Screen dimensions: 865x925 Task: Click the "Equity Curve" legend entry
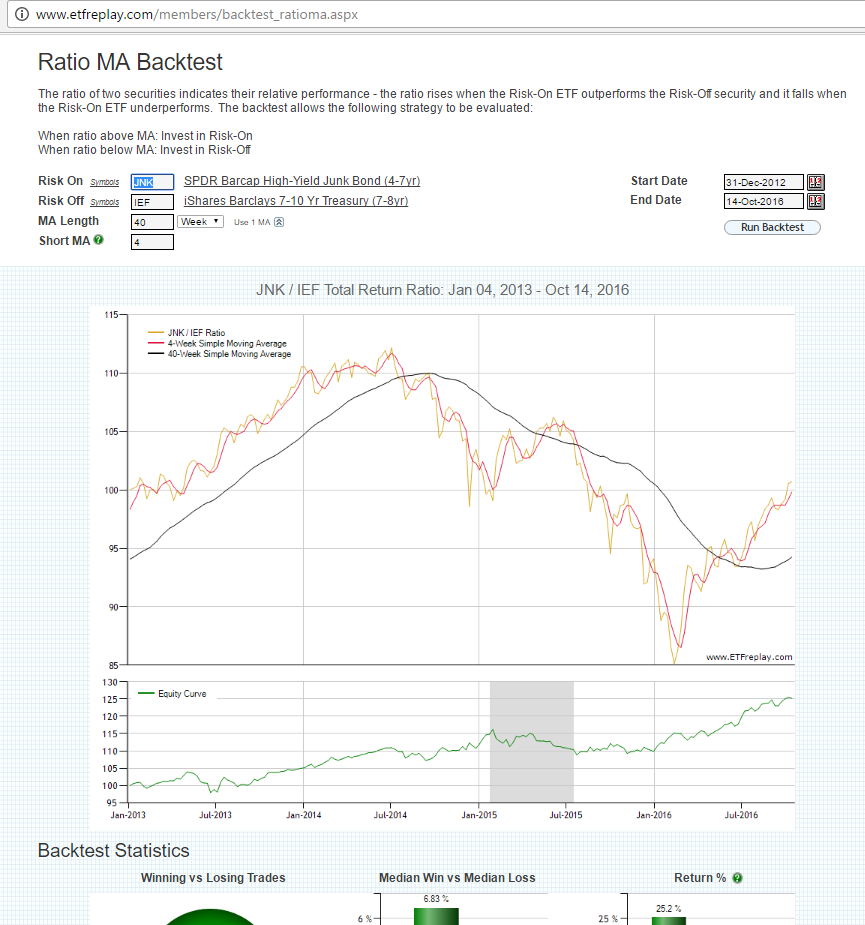[x=172, y=694]
